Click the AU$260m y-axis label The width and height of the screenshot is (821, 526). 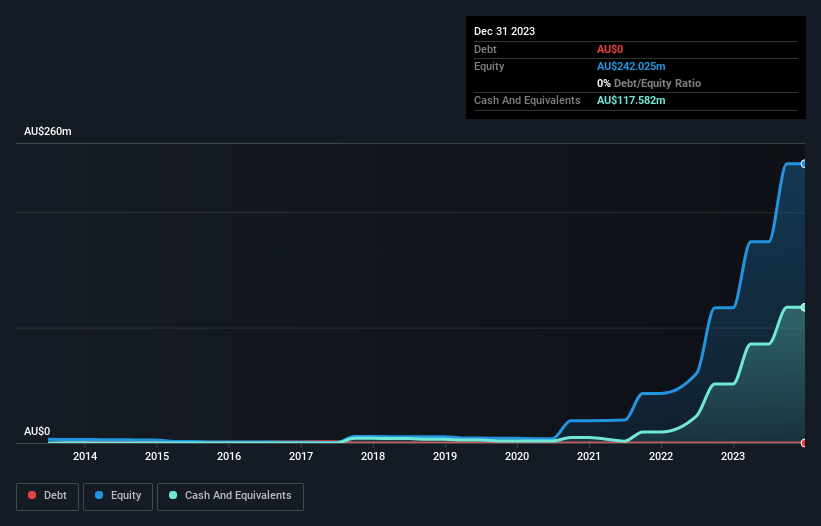click(x=48, y=131)
